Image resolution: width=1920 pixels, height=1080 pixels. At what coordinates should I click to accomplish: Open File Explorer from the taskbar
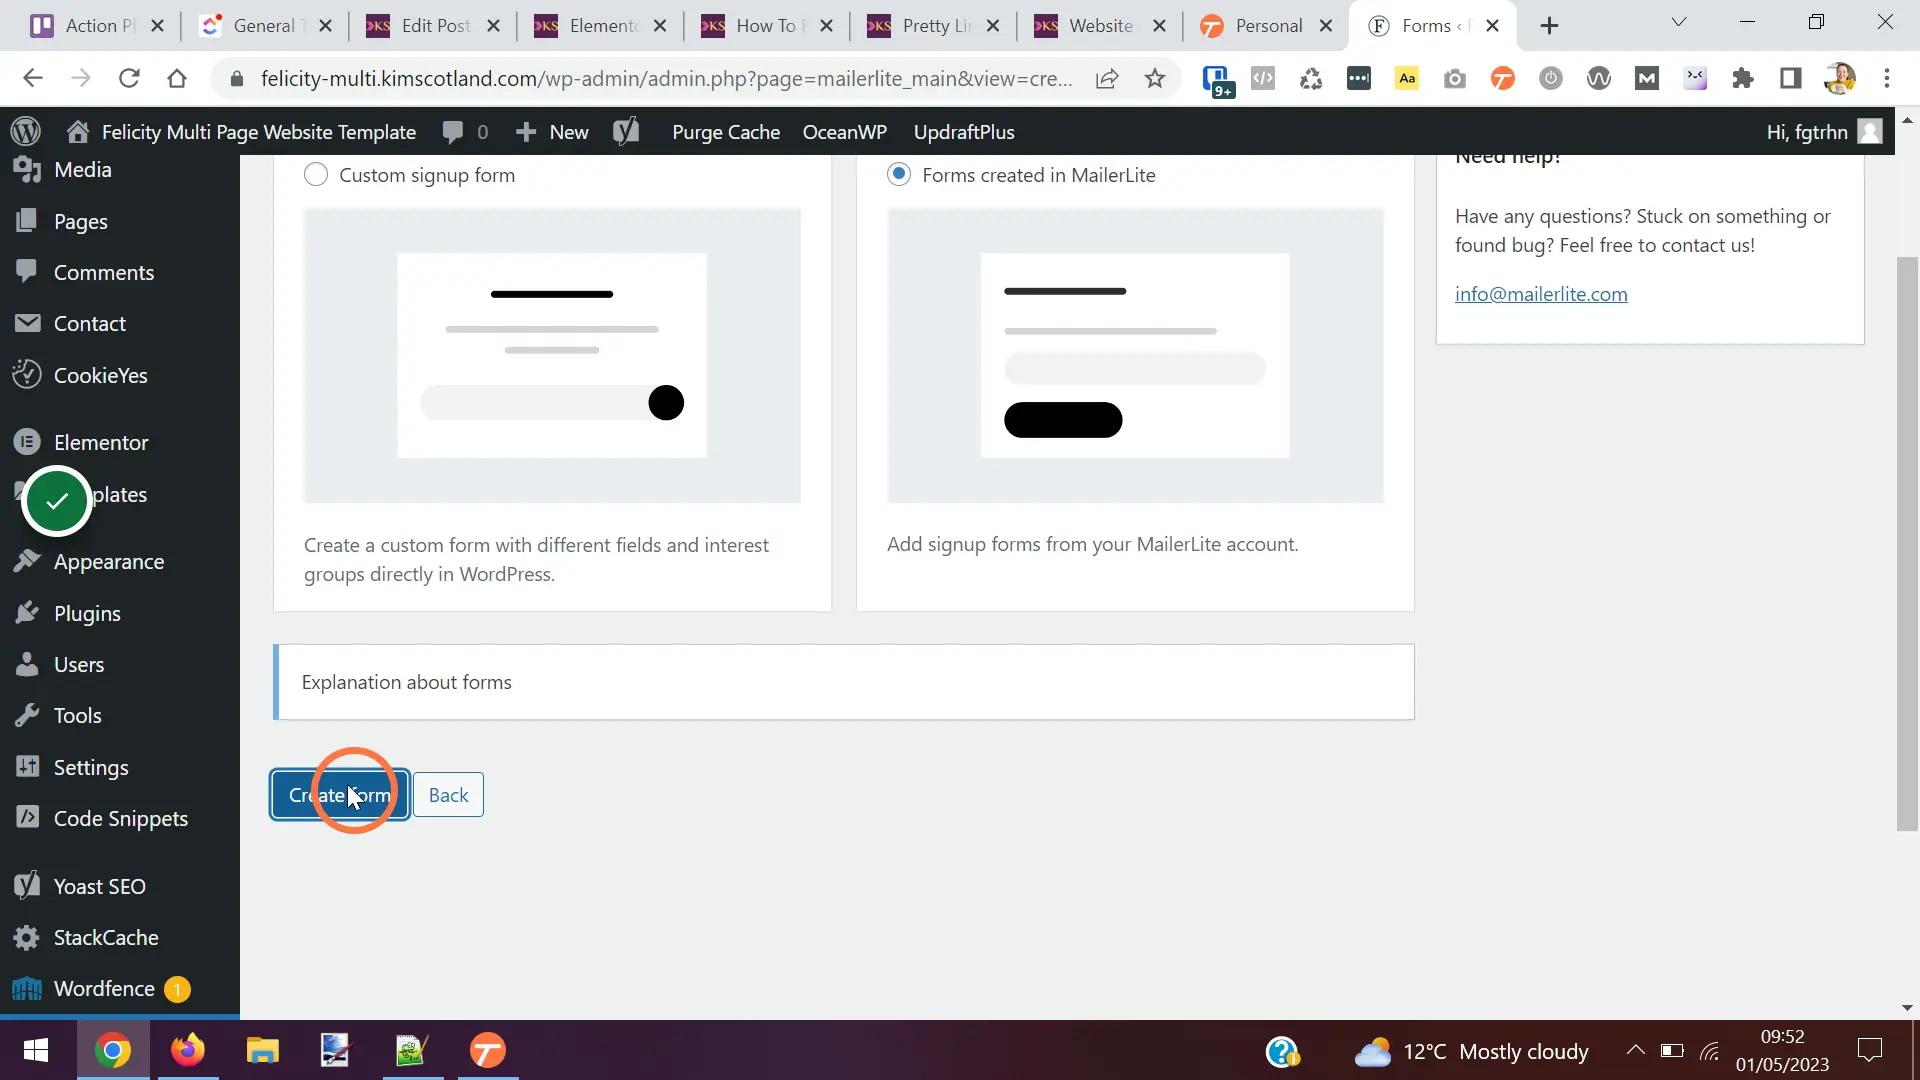click(x=262, y=1050)
